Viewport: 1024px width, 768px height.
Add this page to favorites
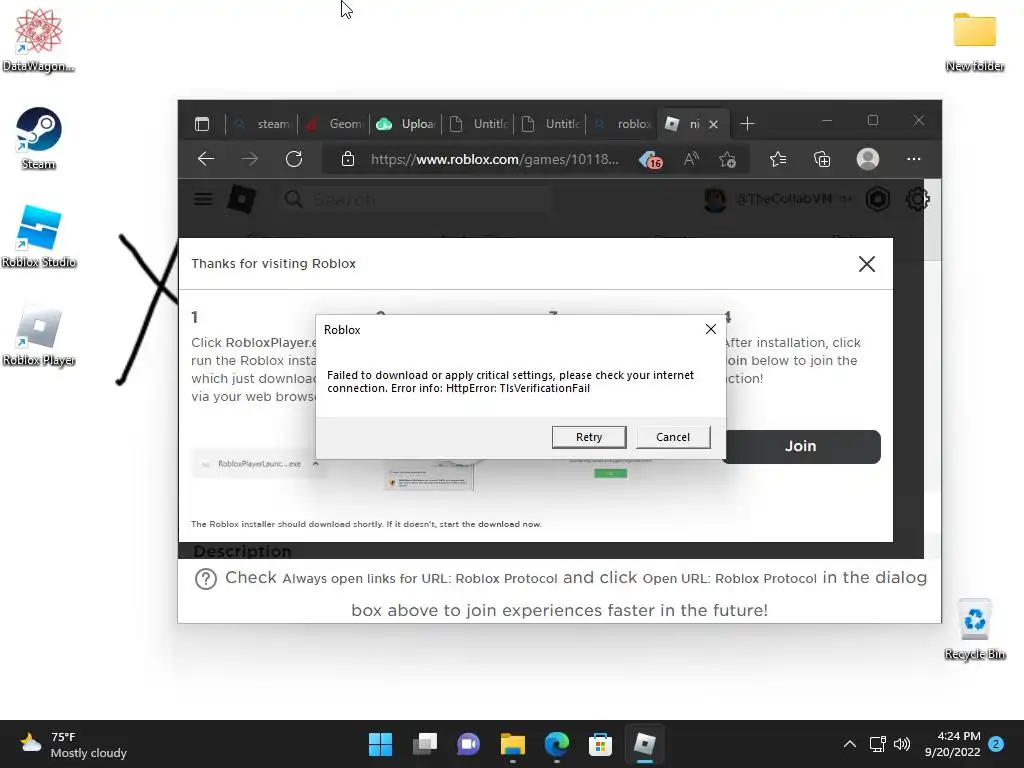pyautogui.click(x=728, y=159)
